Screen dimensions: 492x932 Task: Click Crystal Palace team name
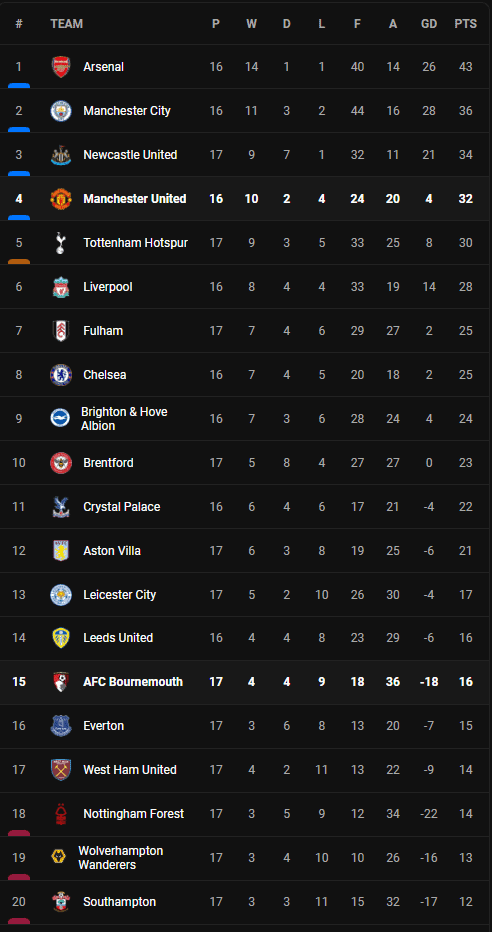(122, 506)
